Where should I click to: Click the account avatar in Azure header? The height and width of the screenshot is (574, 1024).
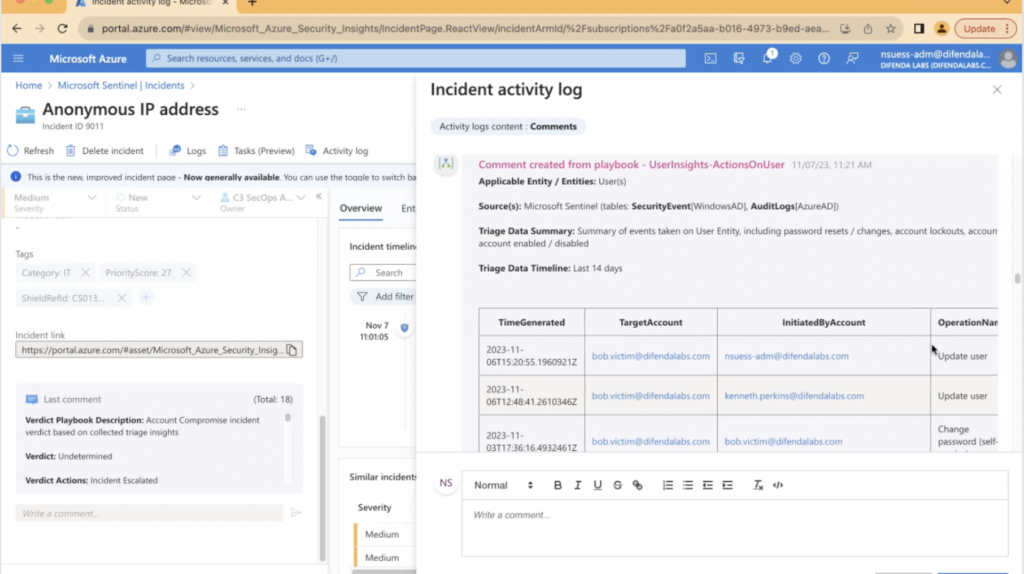[x=1008, y=58]
